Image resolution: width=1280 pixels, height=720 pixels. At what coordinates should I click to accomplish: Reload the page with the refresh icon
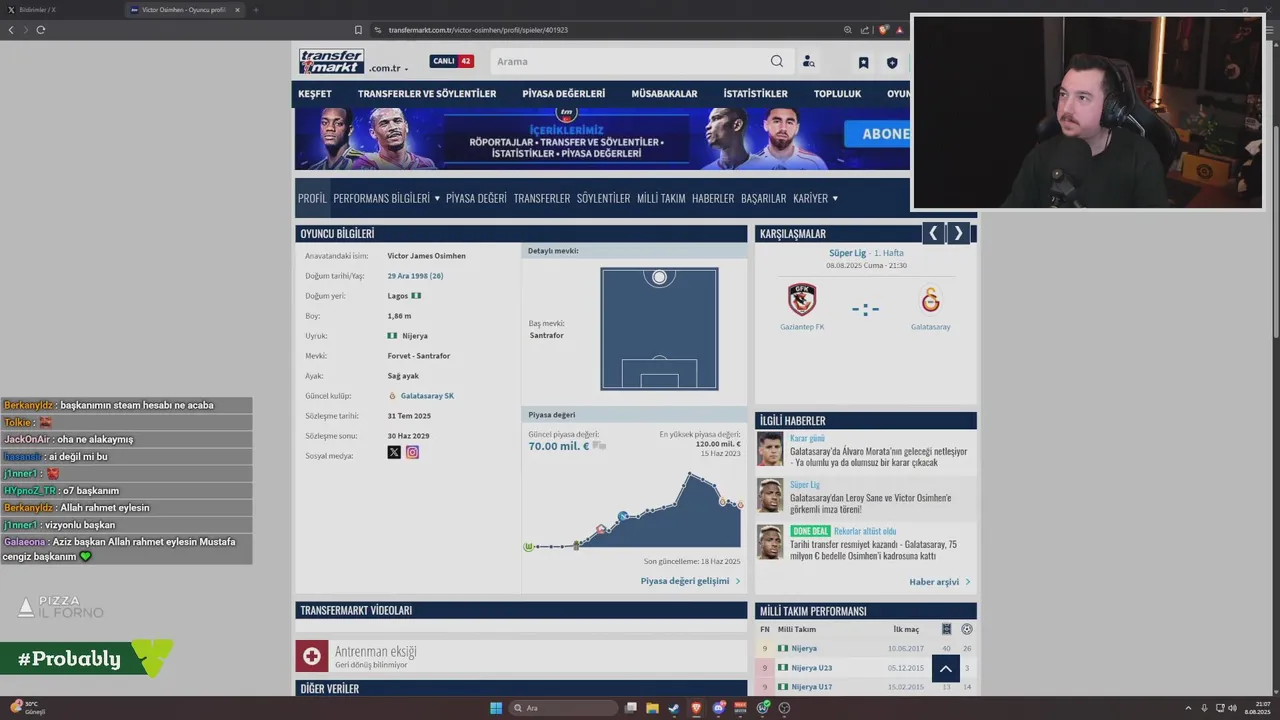coord(40,30)
